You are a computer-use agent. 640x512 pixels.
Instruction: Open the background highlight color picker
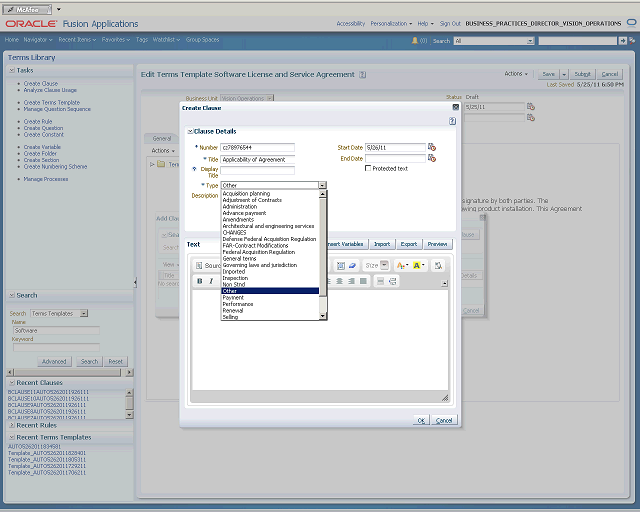pos(419,266)
